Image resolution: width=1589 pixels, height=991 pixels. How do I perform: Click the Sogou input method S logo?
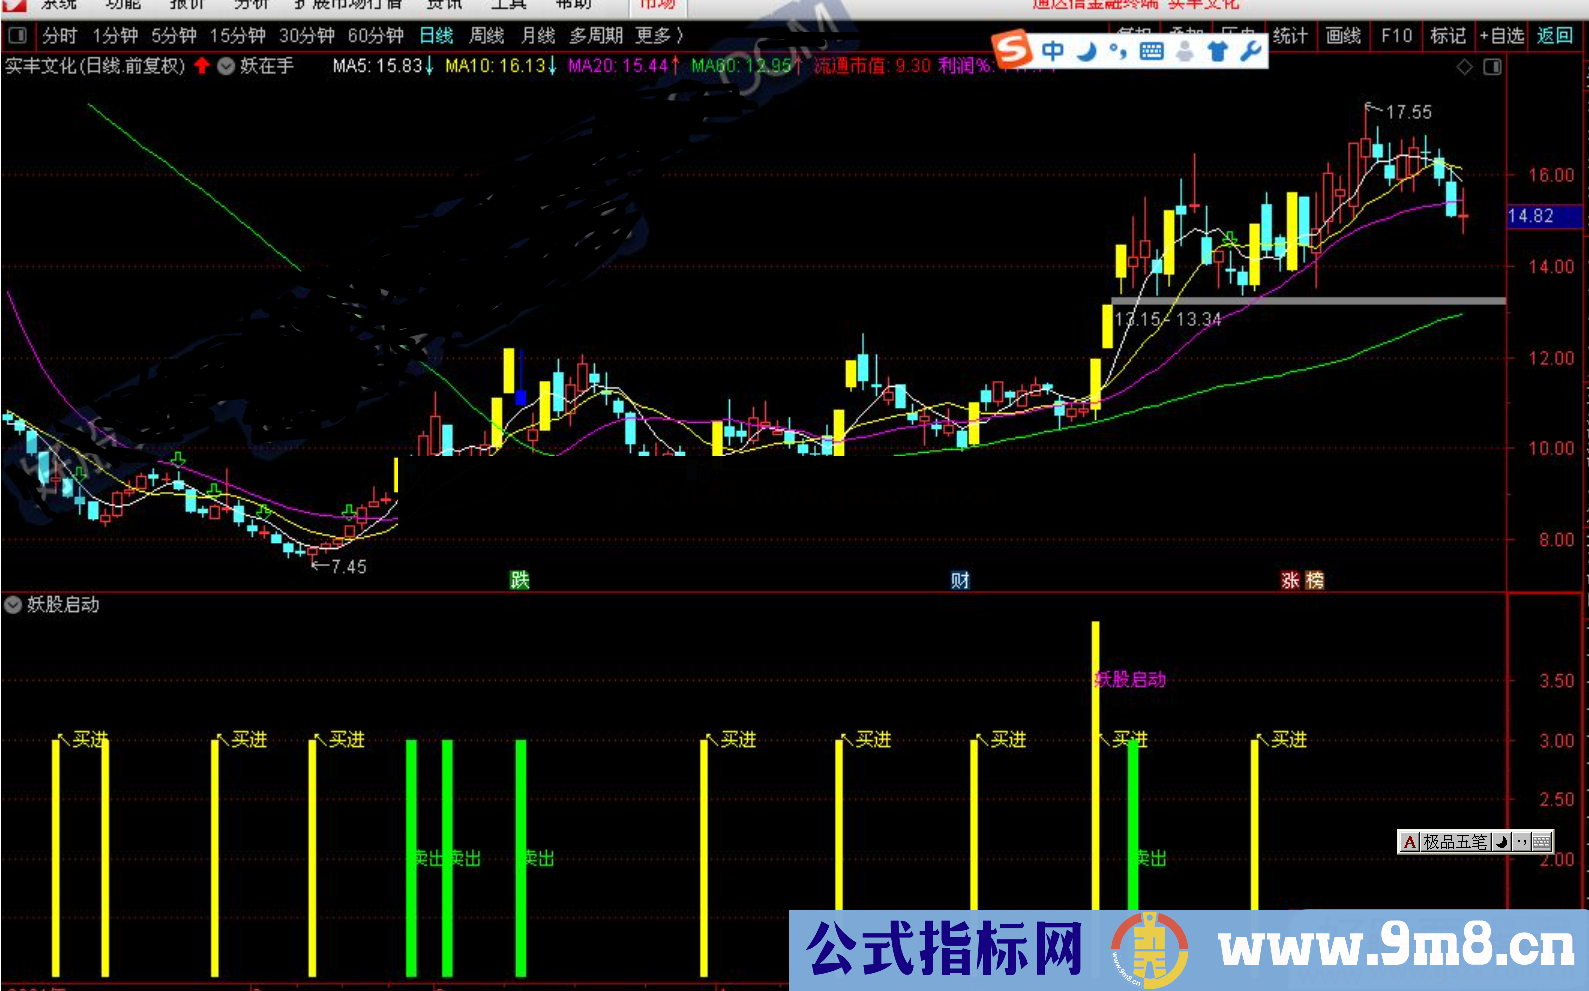(x=1012, y=48)
